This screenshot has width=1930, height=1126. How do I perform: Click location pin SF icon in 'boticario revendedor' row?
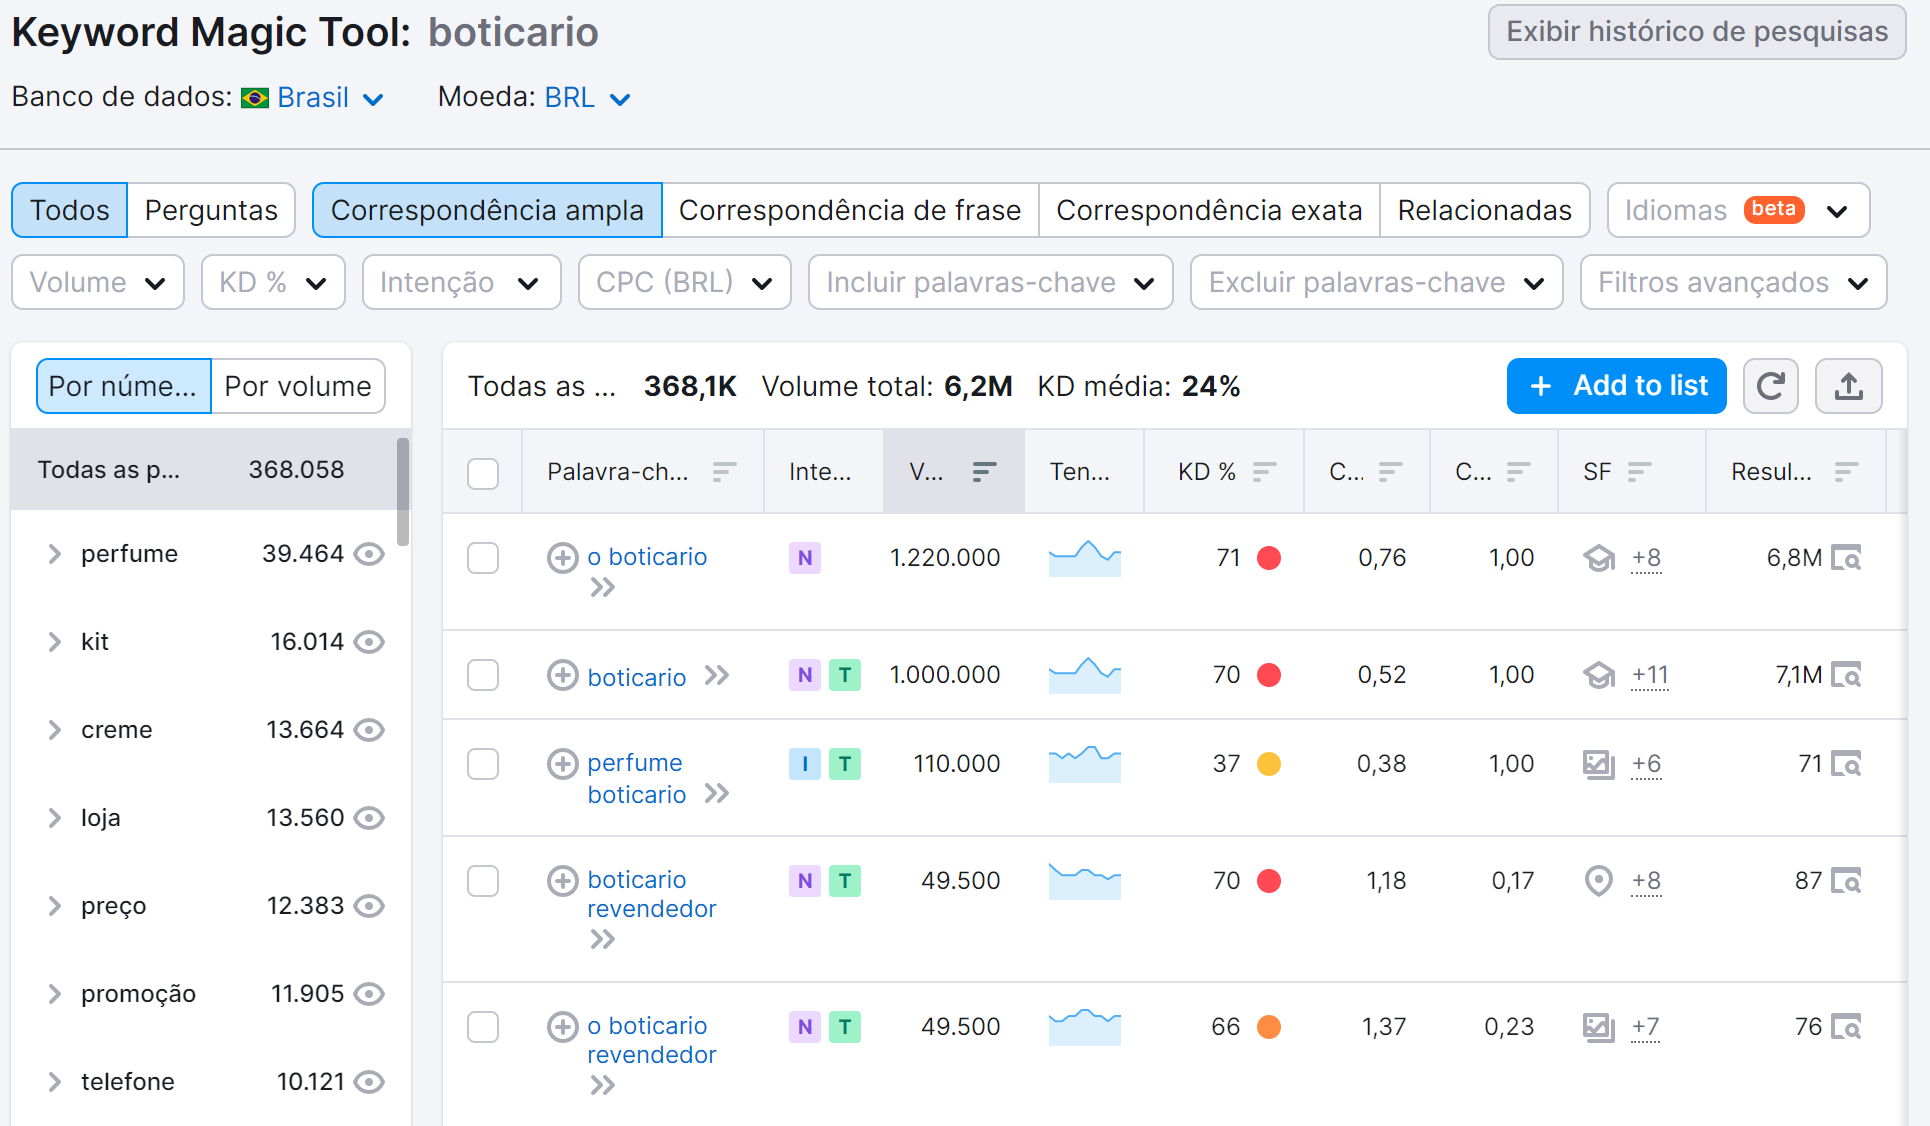1599,881
